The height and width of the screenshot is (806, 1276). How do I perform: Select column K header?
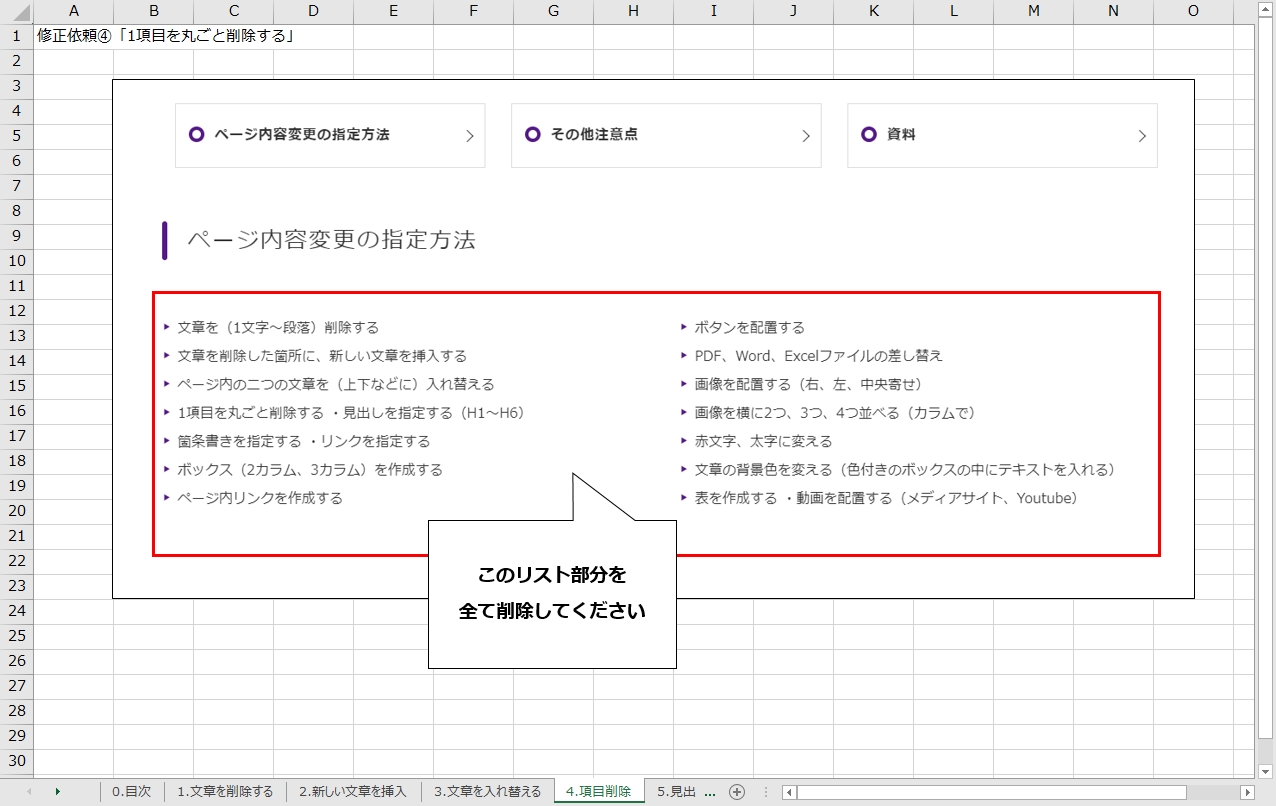[x=873, y=12]
